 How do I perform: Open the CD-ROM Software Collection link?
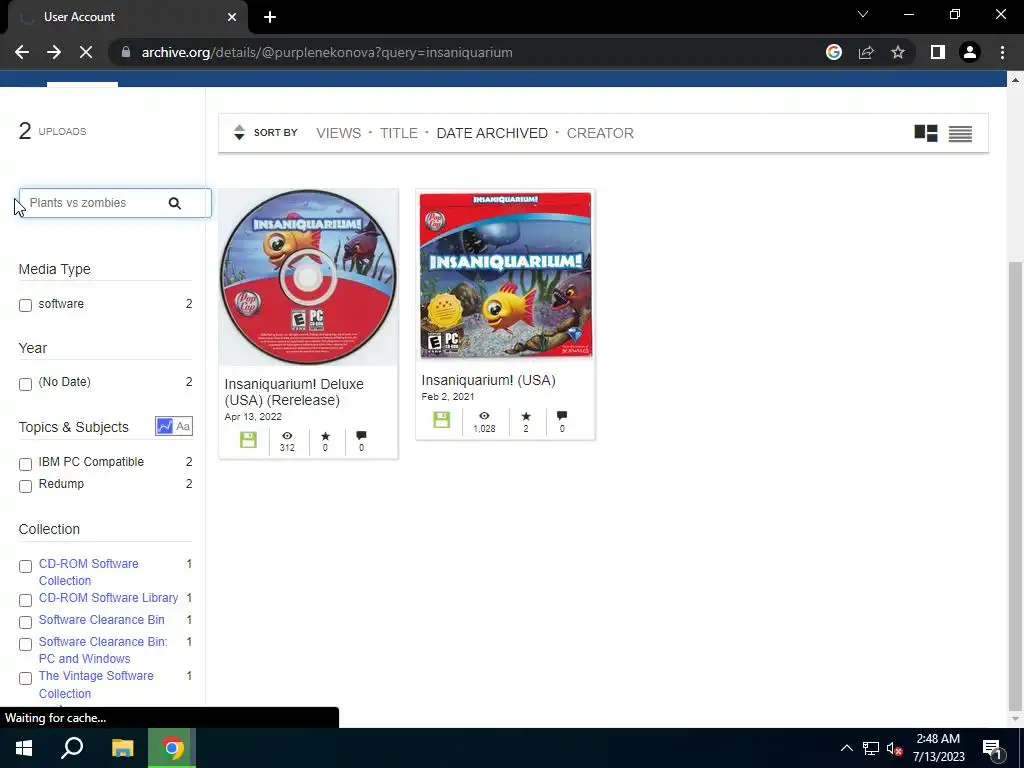tap(89, 572)
